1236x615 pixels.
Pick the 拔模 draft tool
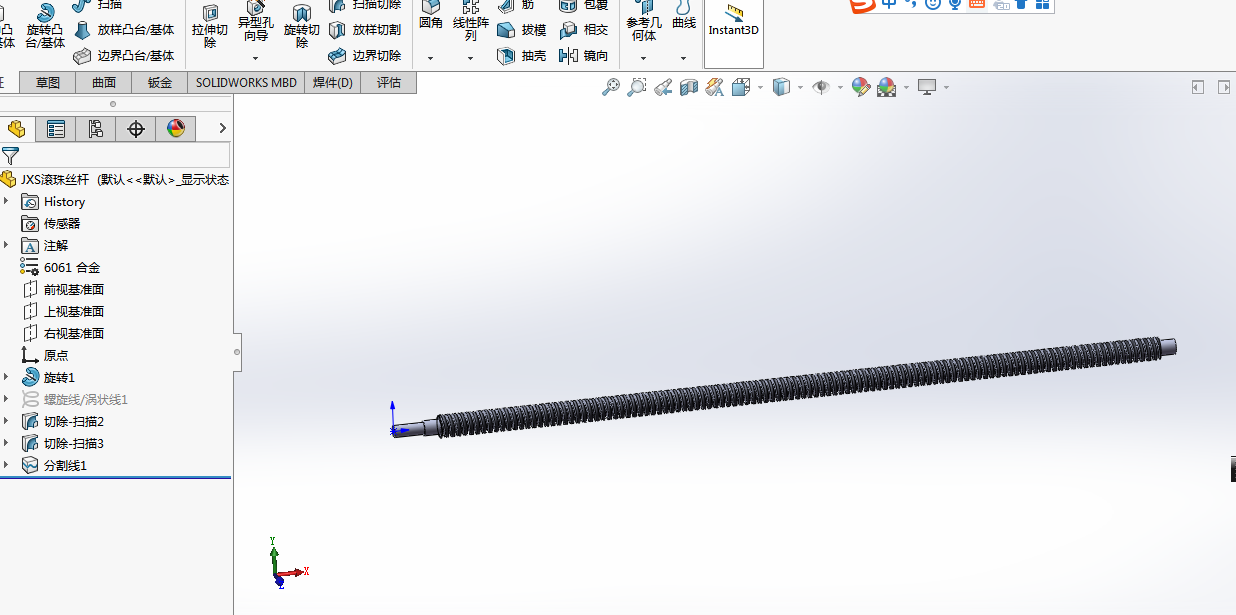click(x=523, y=30)
